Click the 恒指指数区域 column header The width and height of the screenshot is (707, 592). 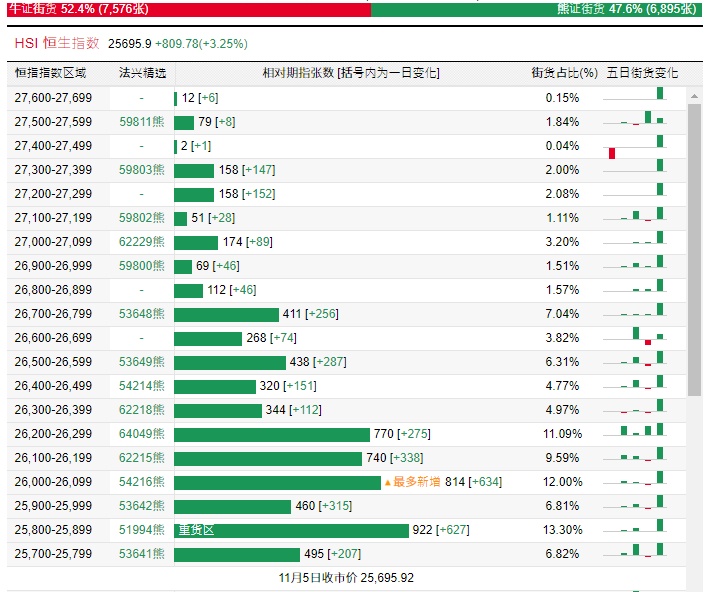[x=50, y=73]
